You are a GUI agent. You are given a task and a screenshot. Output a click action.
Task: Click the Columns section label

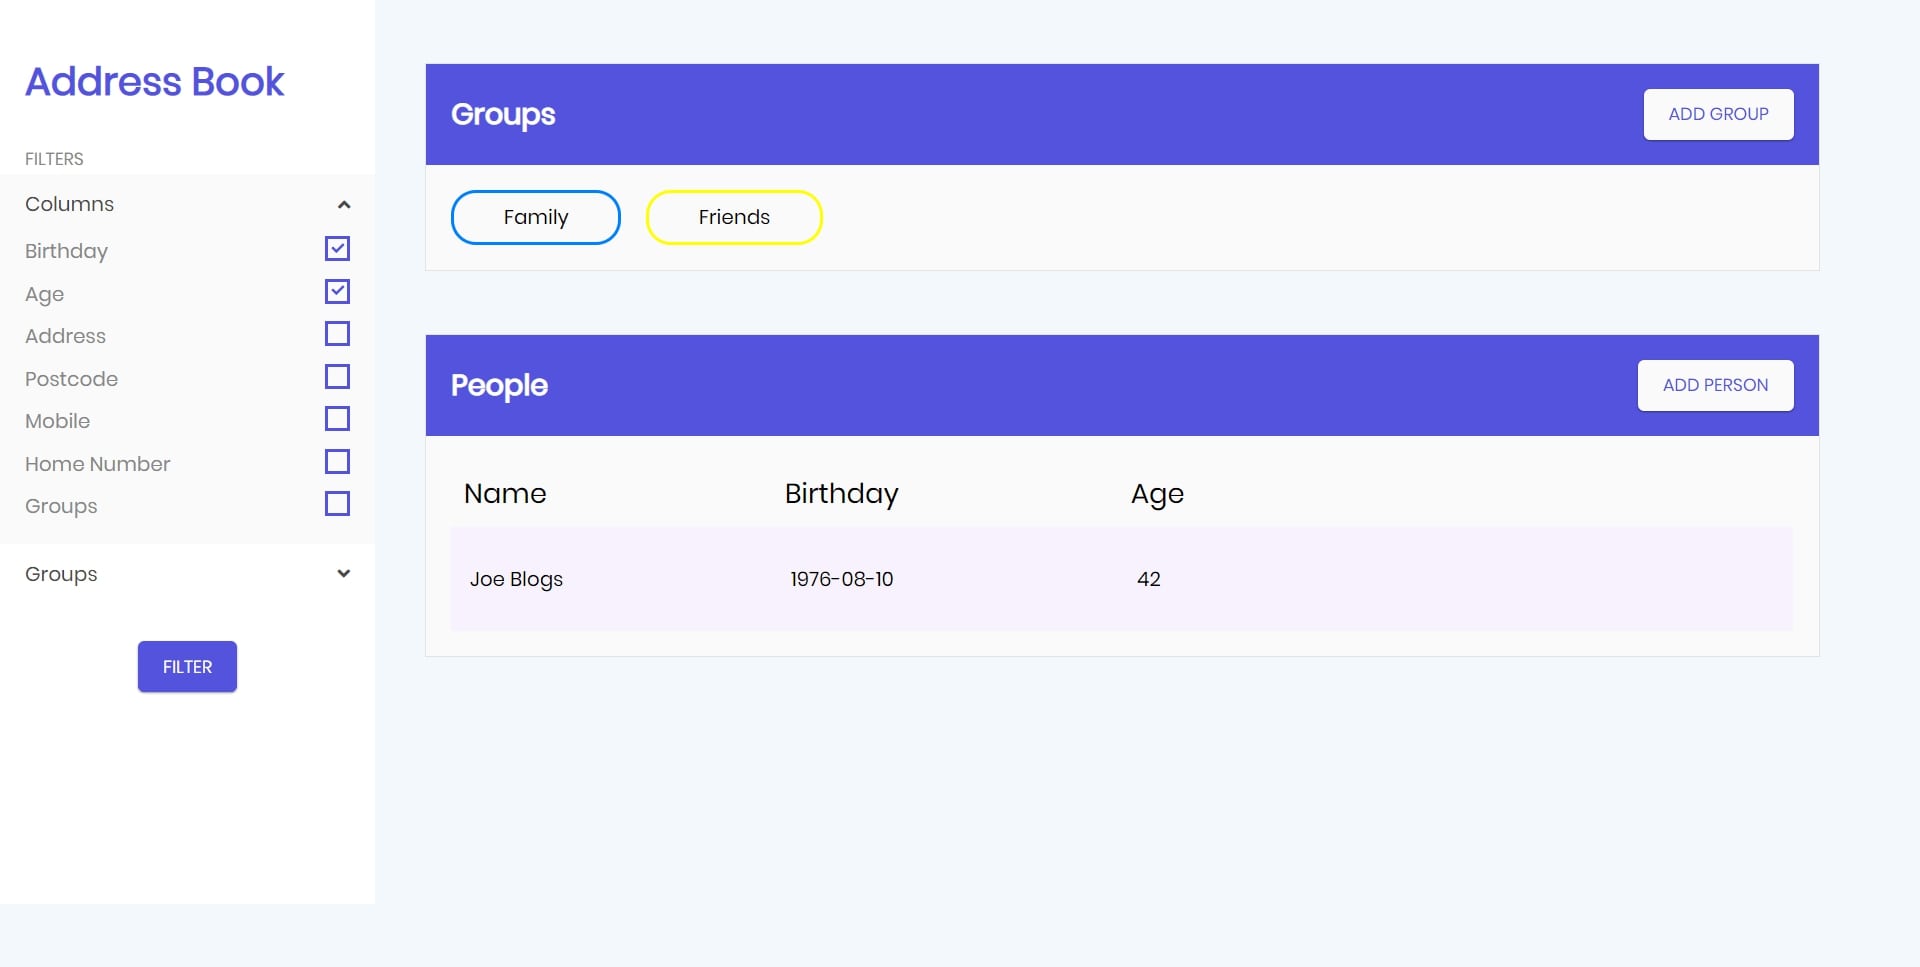[70, 205]
